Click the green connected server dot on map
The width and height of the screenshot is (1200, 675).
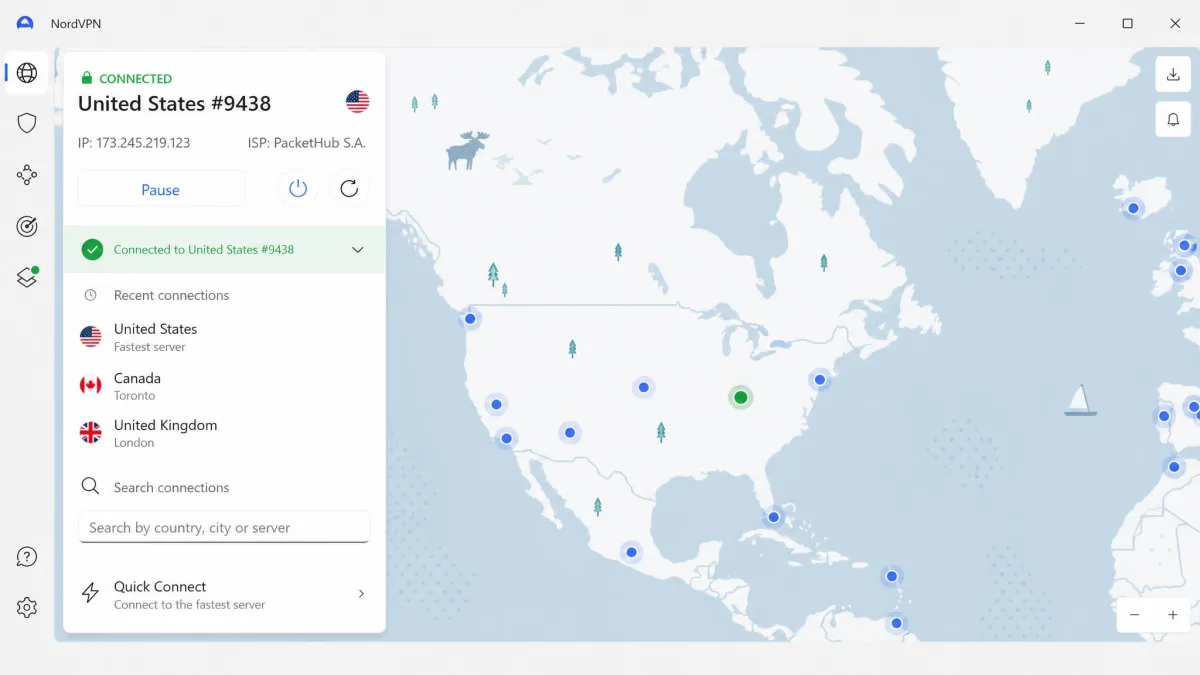click(740, 397)
